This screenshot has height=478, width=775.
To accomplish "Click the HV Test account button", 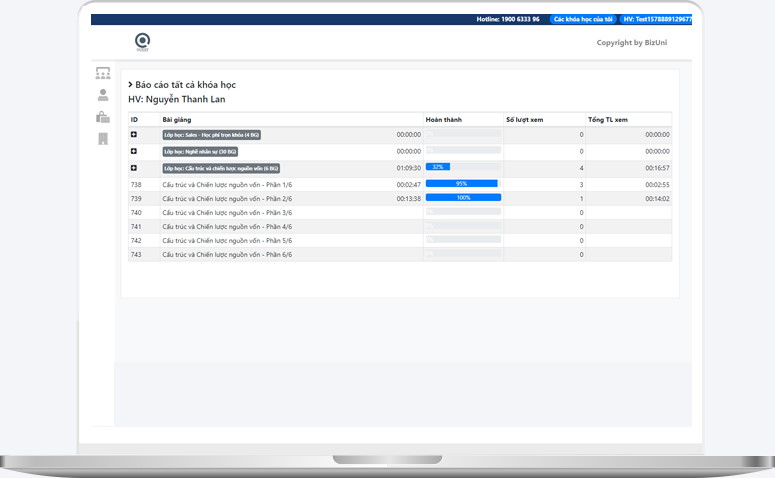I will [655, 19].
